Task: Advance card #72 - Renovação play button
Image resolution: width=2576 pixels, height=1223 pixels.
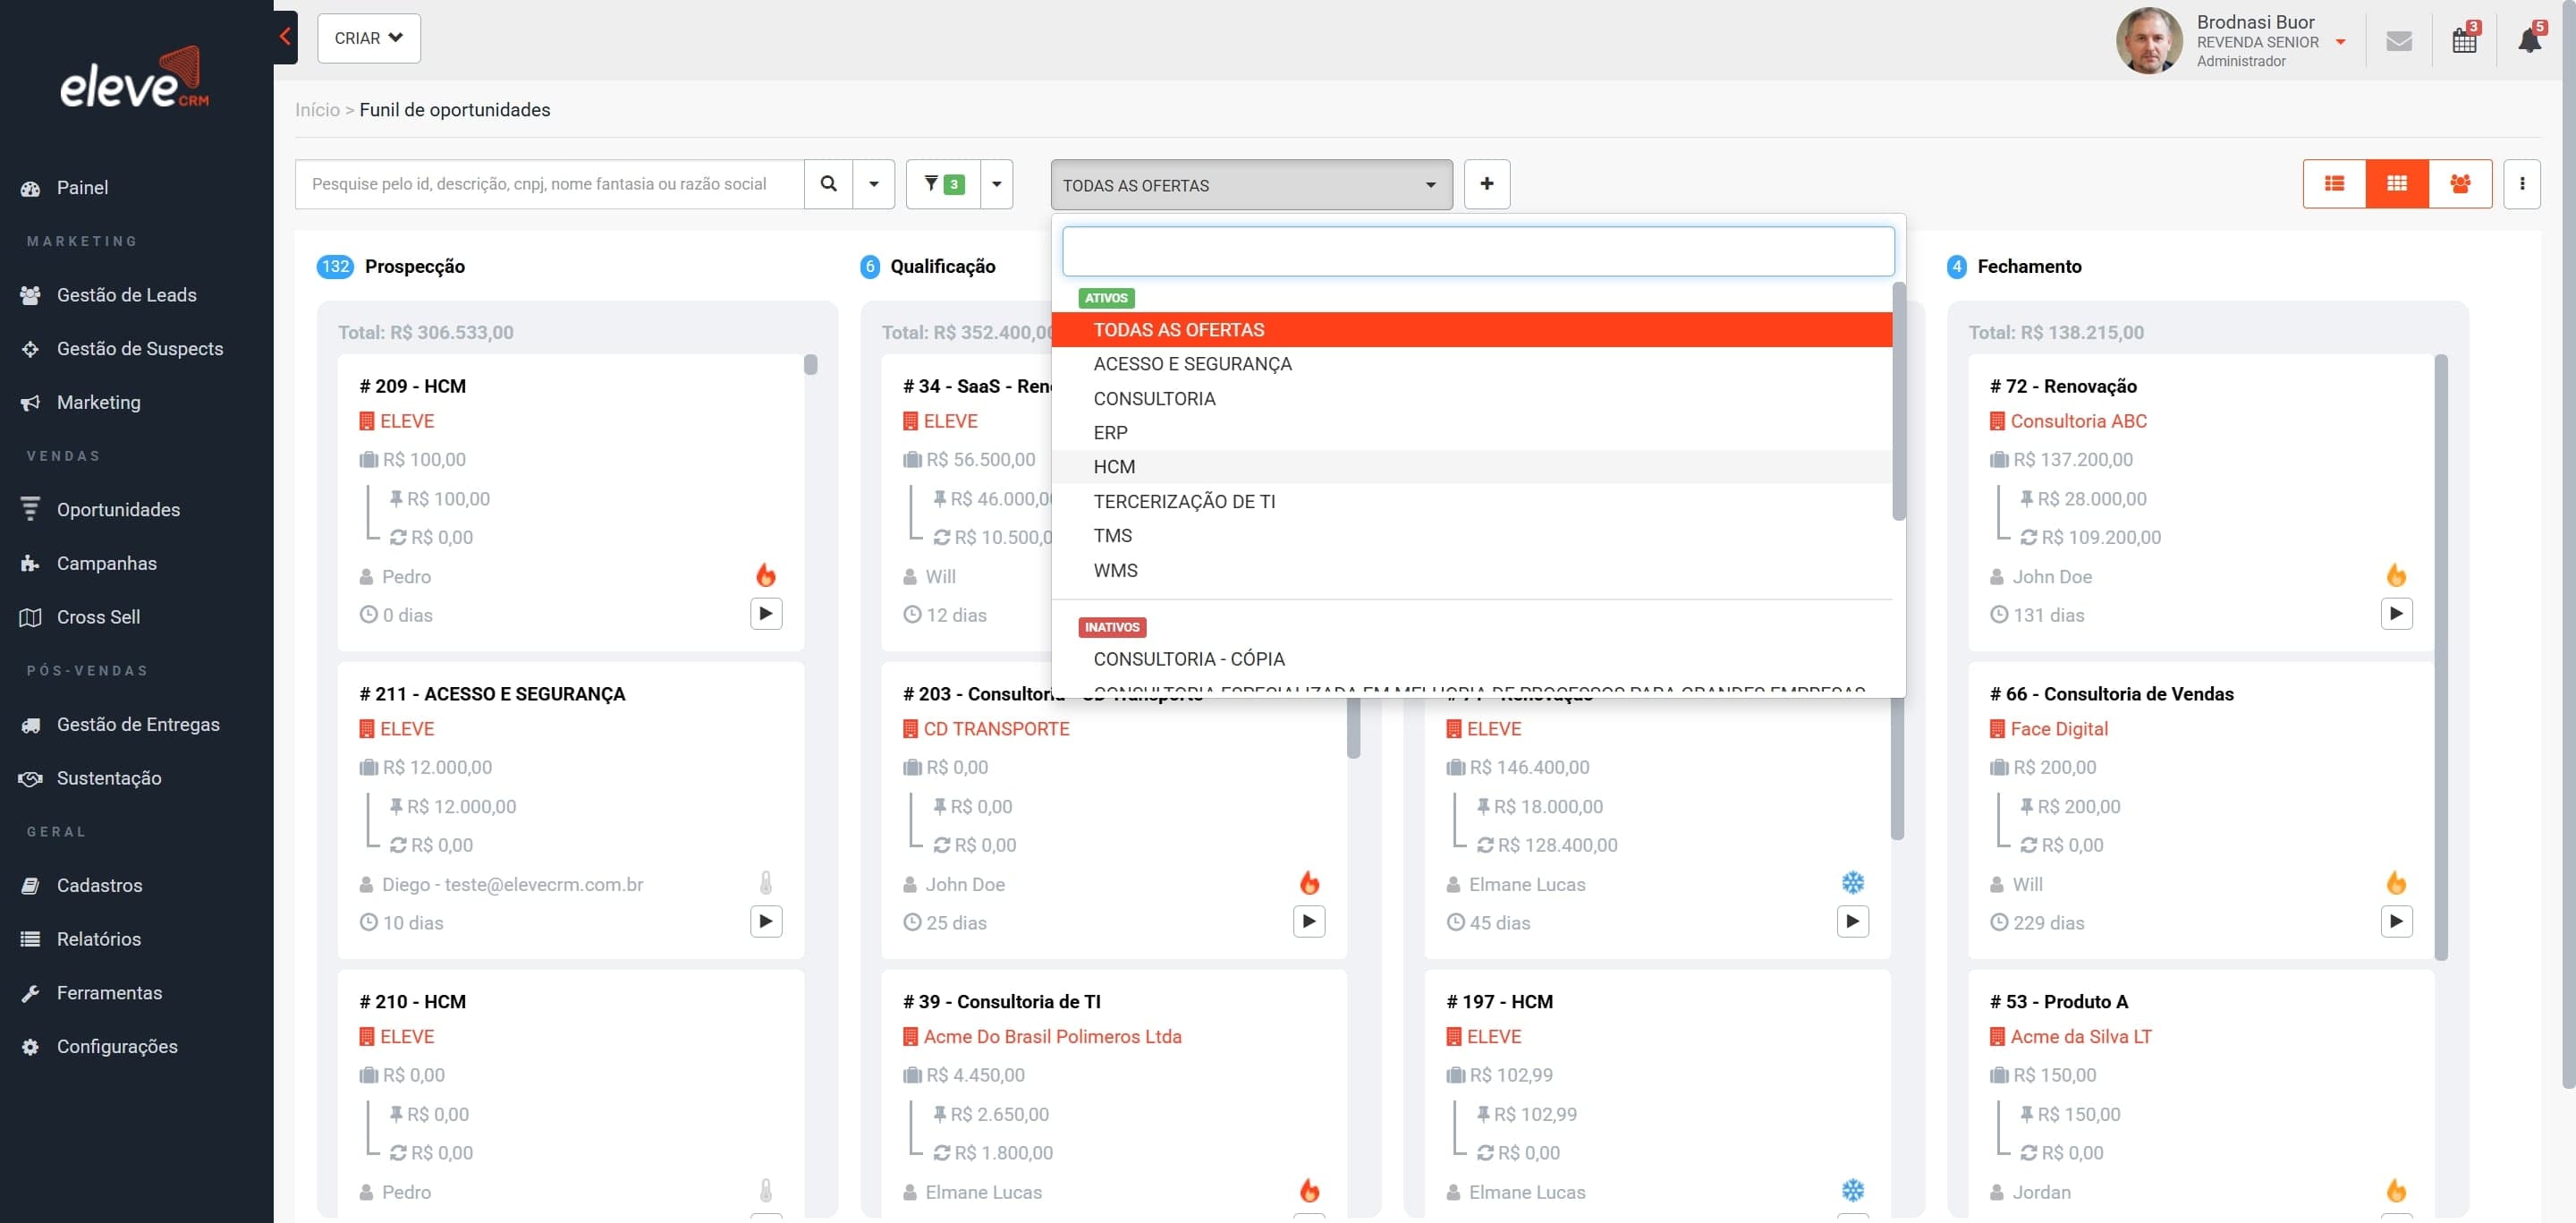Action: [2396, 614]
